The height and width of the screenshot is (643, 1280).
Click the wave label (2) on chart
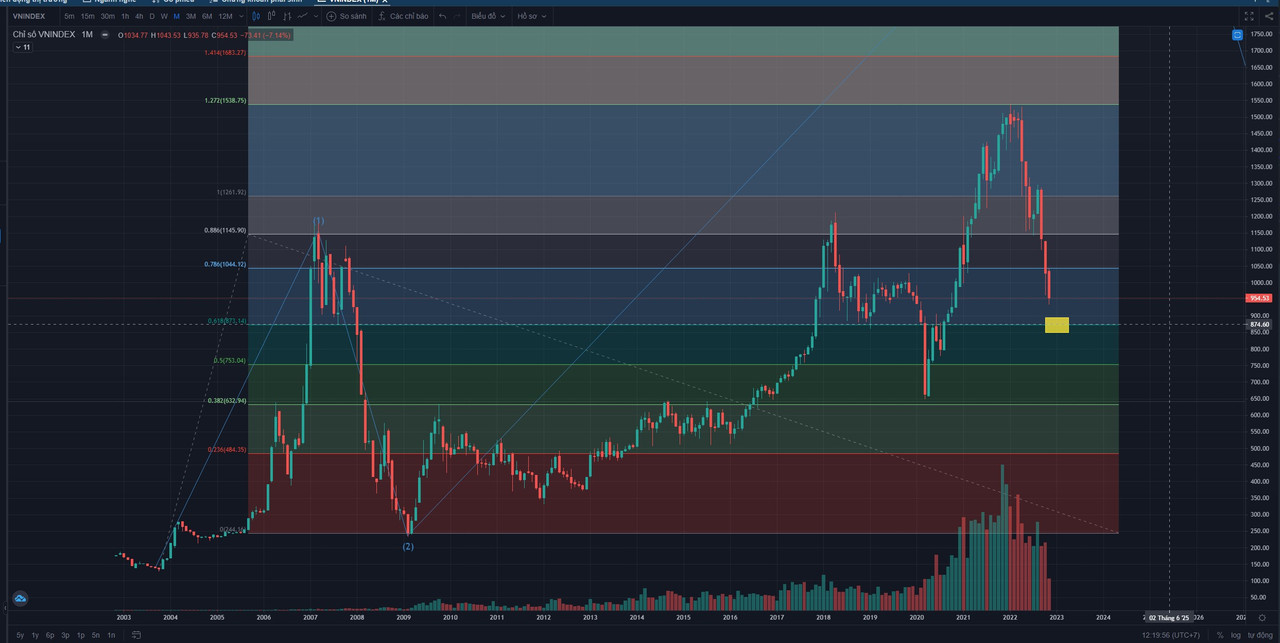point(408,546)
